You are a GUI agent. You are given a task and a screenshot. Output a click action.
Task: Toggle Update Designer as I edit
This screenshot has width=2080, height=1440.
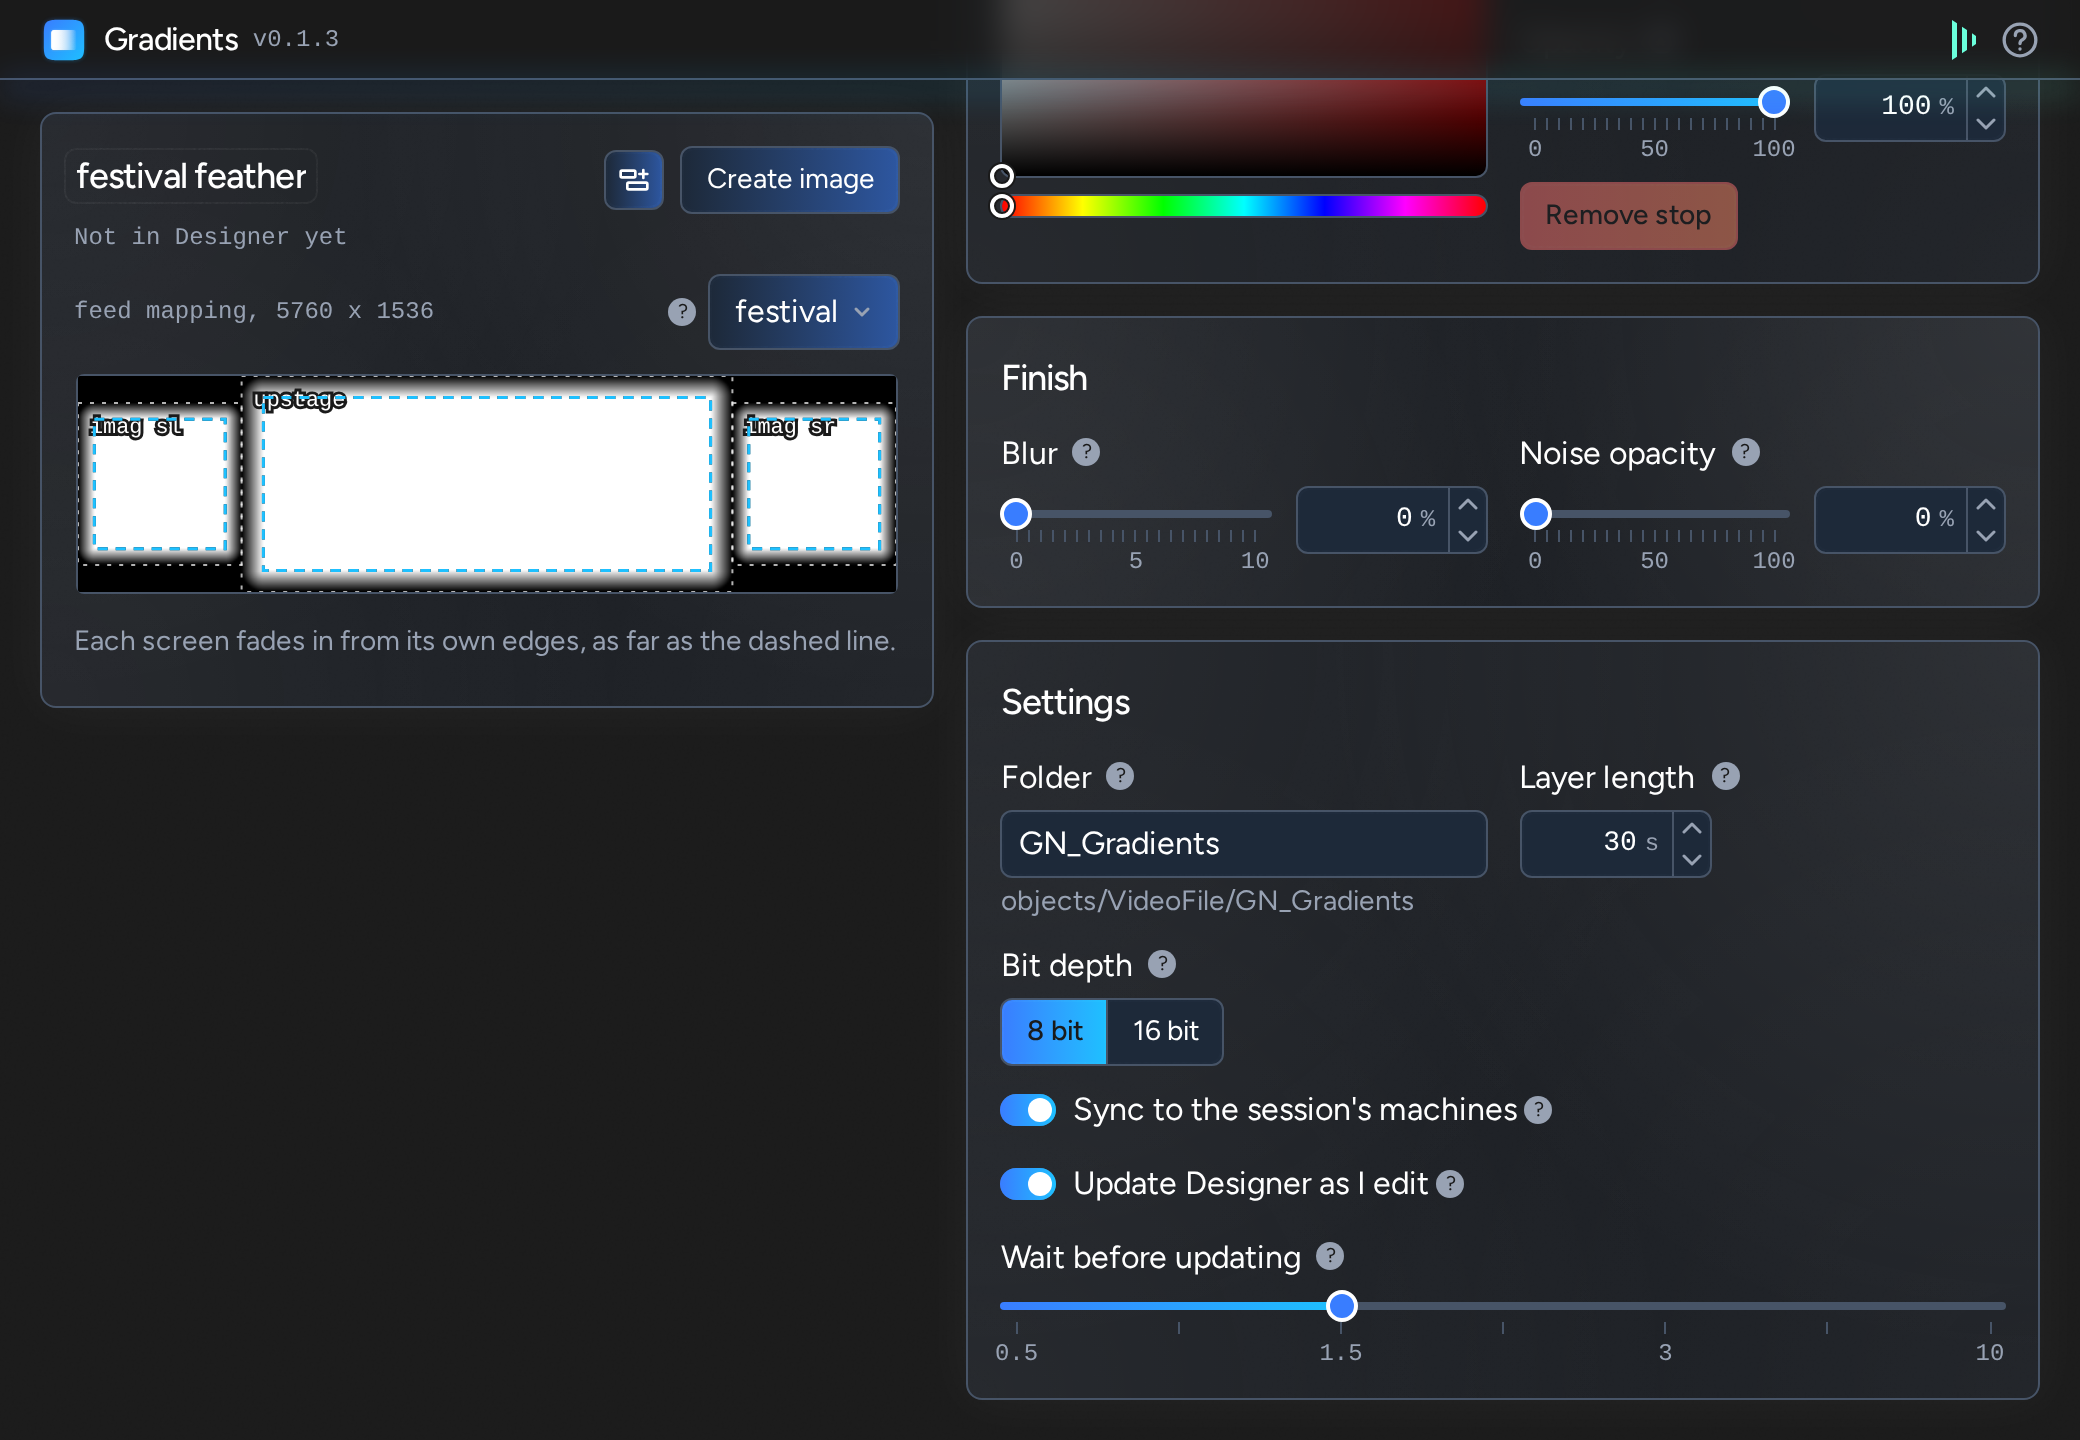[x=1028, y=1184]
